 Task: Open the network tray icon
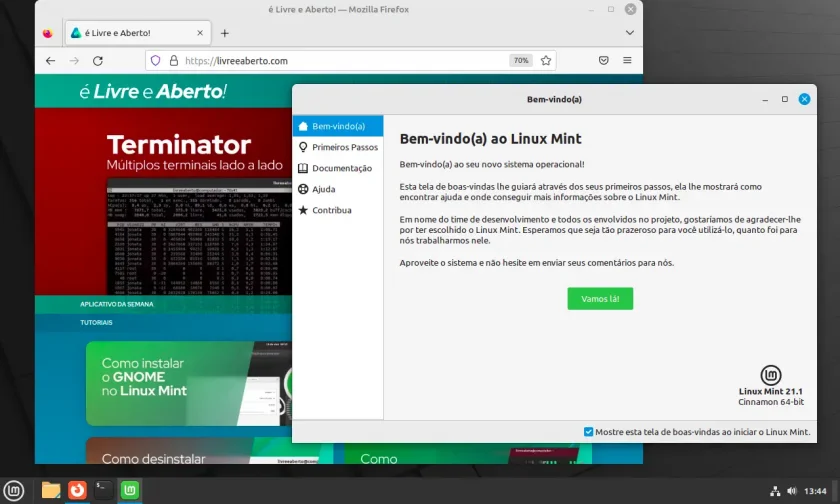(x=775, y=491)
